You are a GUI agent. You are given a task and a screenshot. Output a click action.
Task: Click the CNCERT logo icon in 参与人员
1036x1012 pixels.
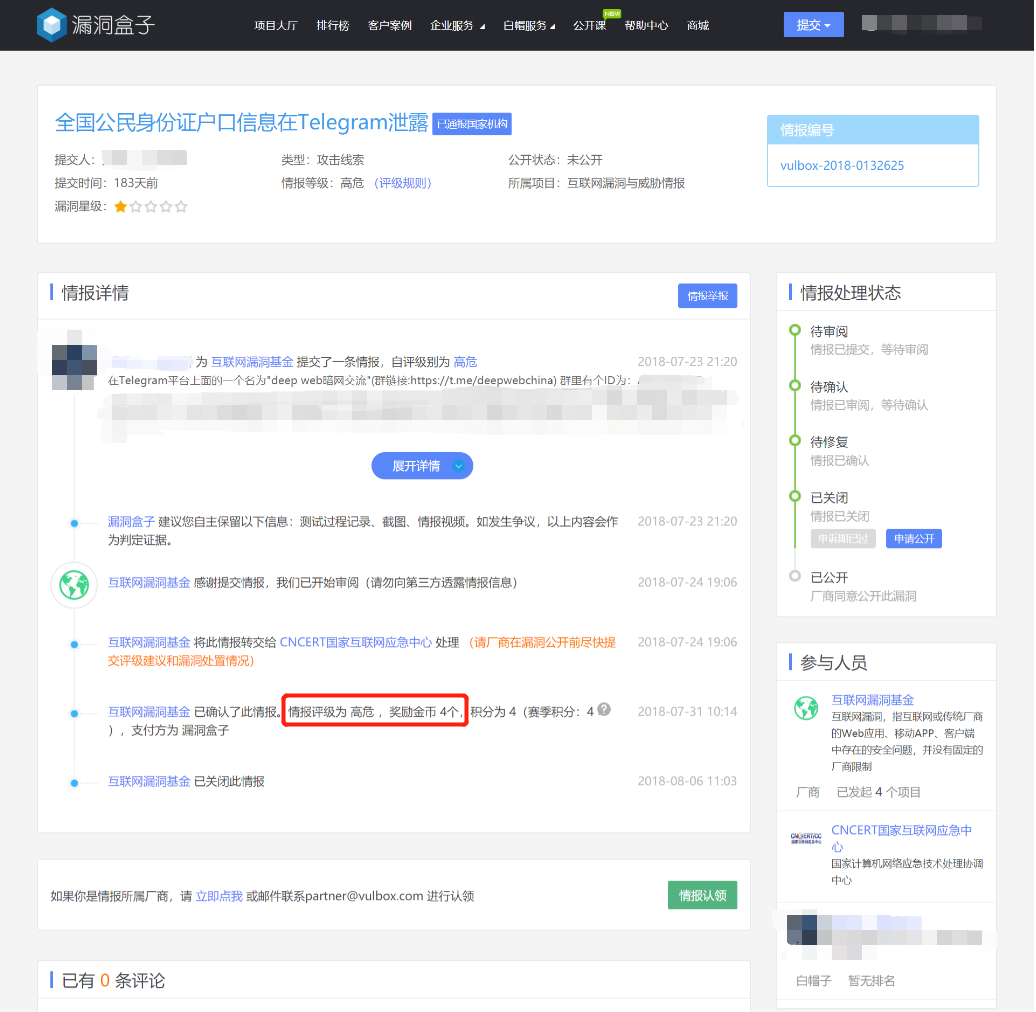(806, 838)
